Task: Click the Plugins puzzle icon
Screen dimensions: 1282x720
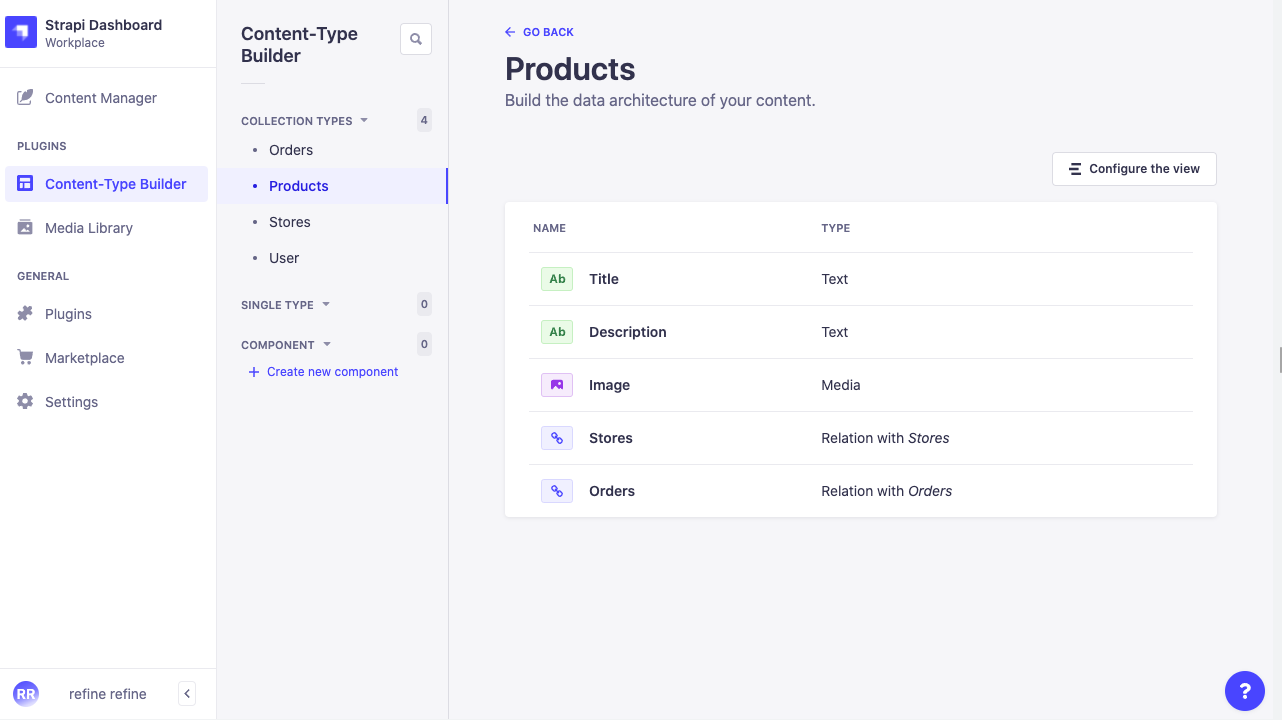Action: point(24,313)
